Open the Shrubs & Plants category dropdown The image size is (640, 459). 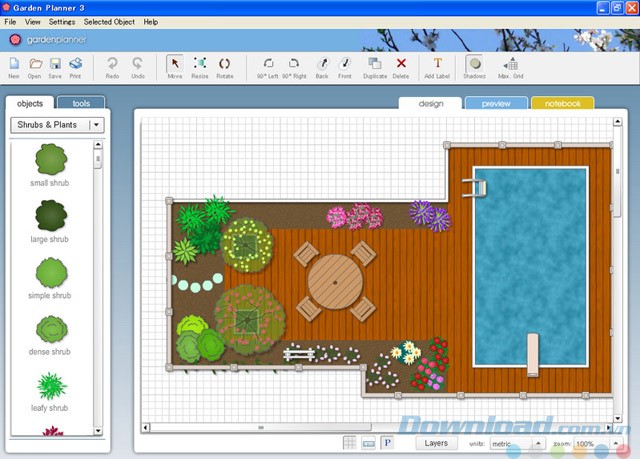pyautogui.click(x=57, y=125)
